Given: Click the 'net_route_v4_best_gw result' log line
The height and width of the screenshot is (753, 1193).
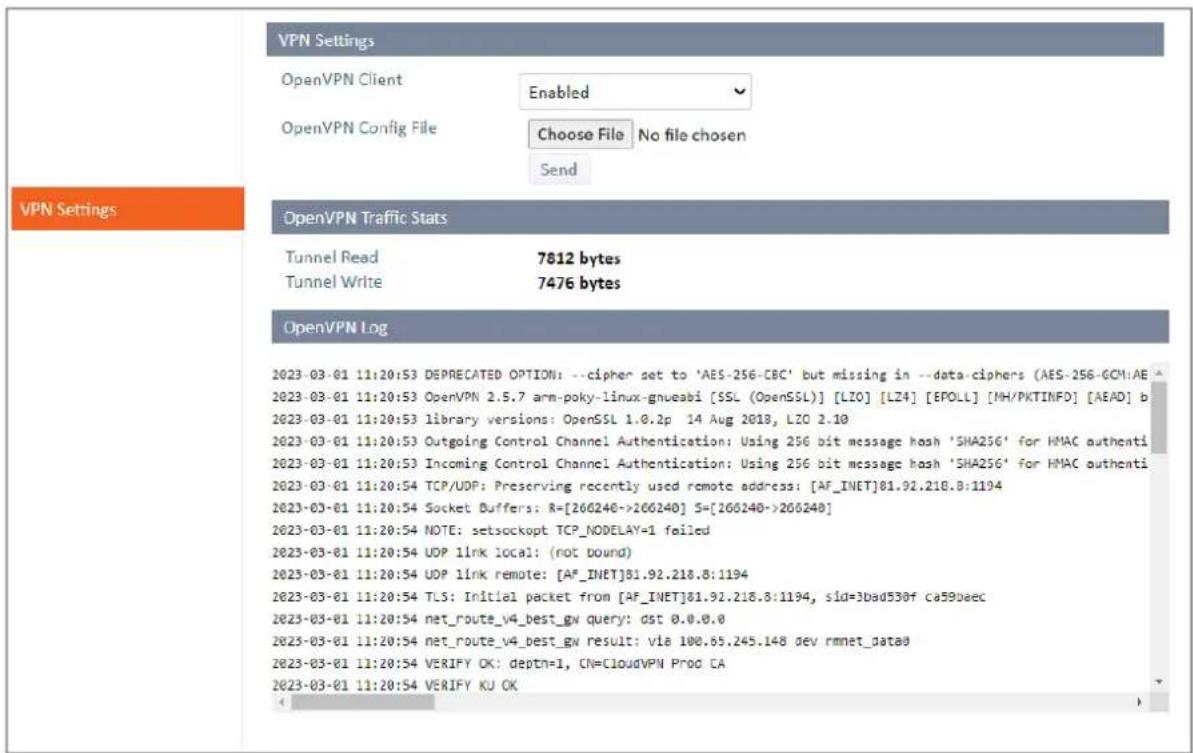Looking at the screenshot, I should click(x=590, y=641).
